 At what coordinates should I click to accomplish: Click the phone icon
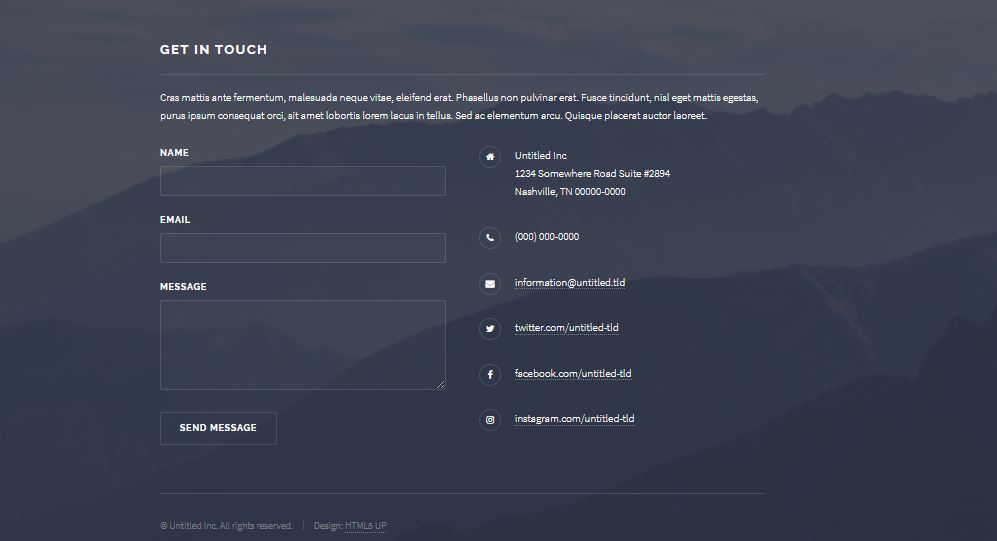tap(490, 238)
